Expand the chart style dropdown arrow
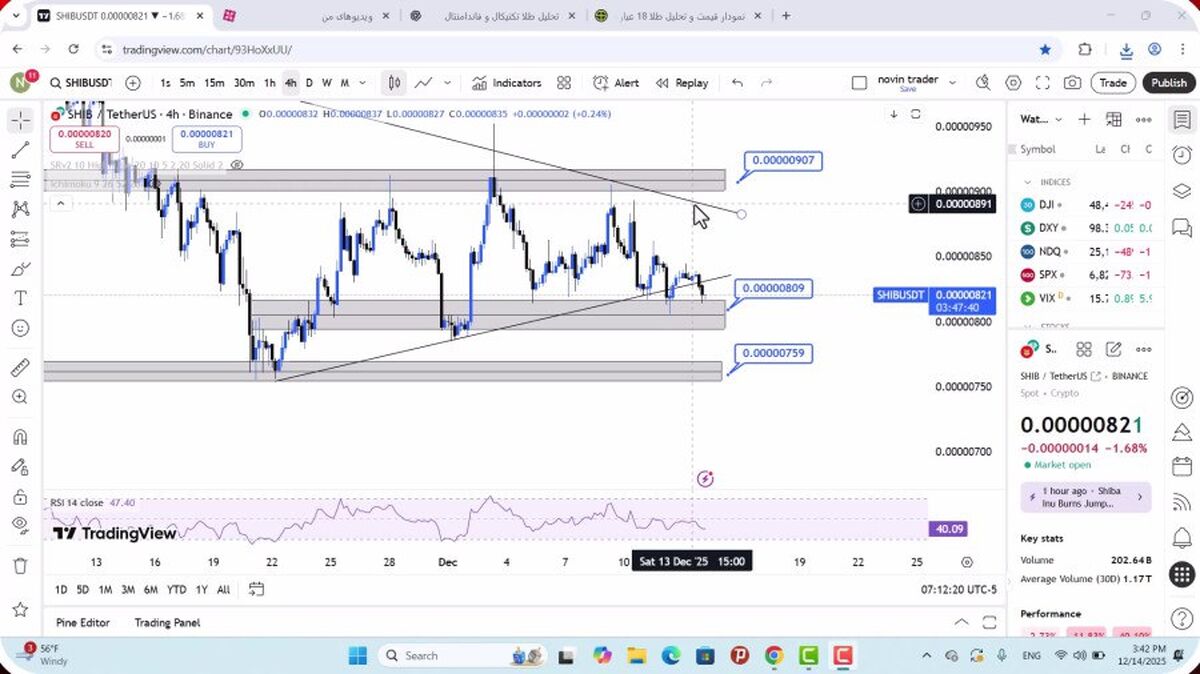This screenshot has height=674, width=1200. click(447, 83)
